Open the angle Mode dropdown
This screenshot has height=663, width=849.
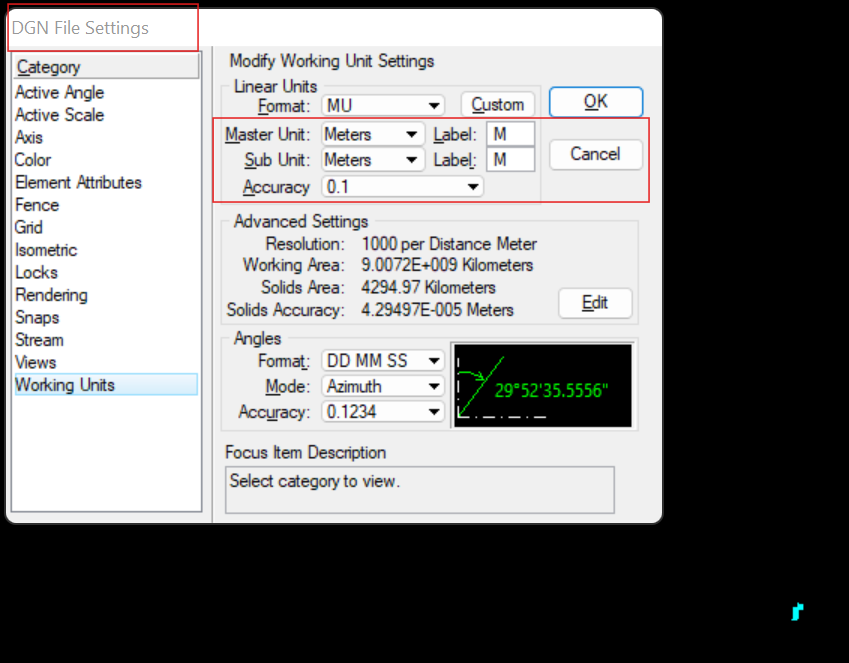coord(382,386)
